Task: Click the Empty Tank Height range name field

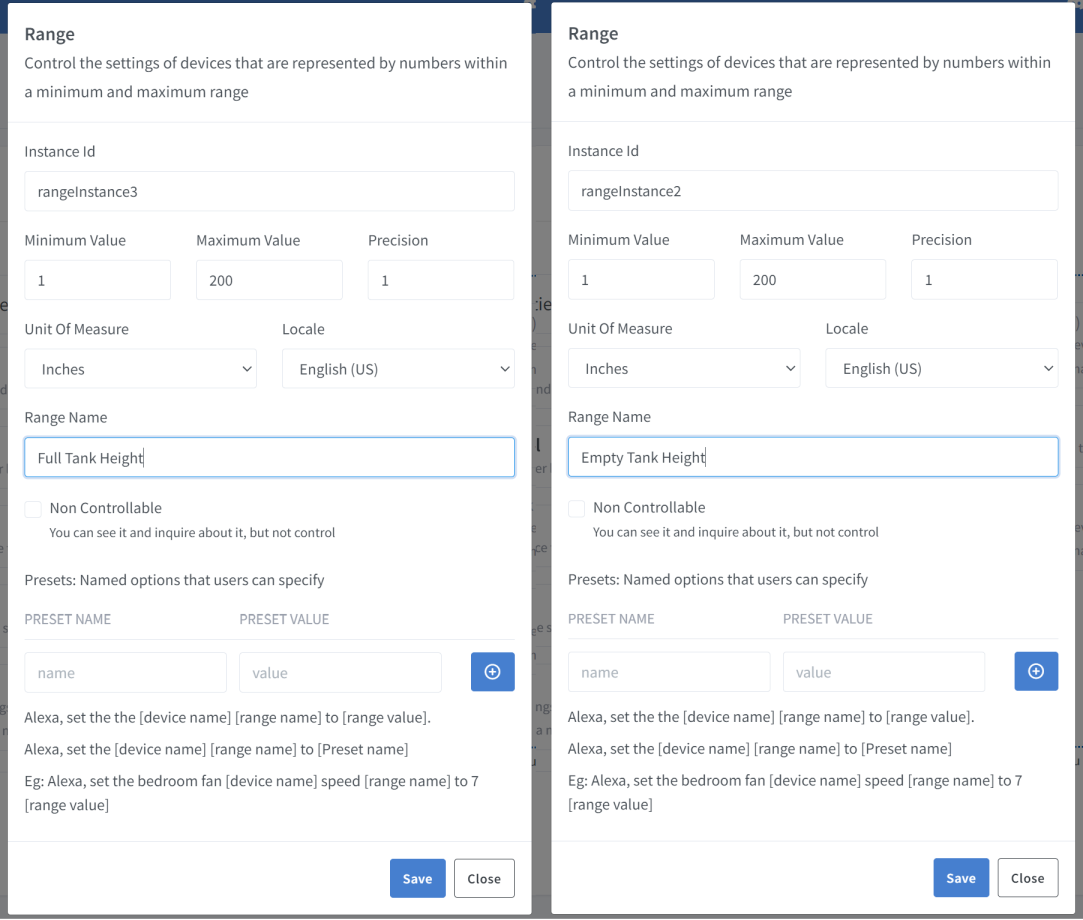Action: (813, 456)
